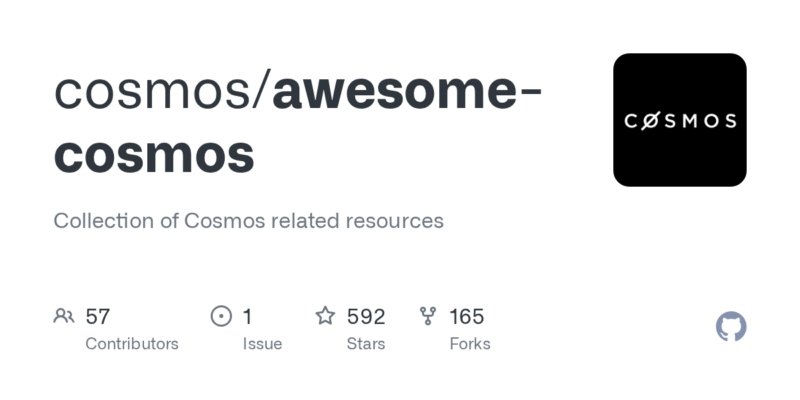
Task: Select the 57 contributors count
Action: [97, 316]
